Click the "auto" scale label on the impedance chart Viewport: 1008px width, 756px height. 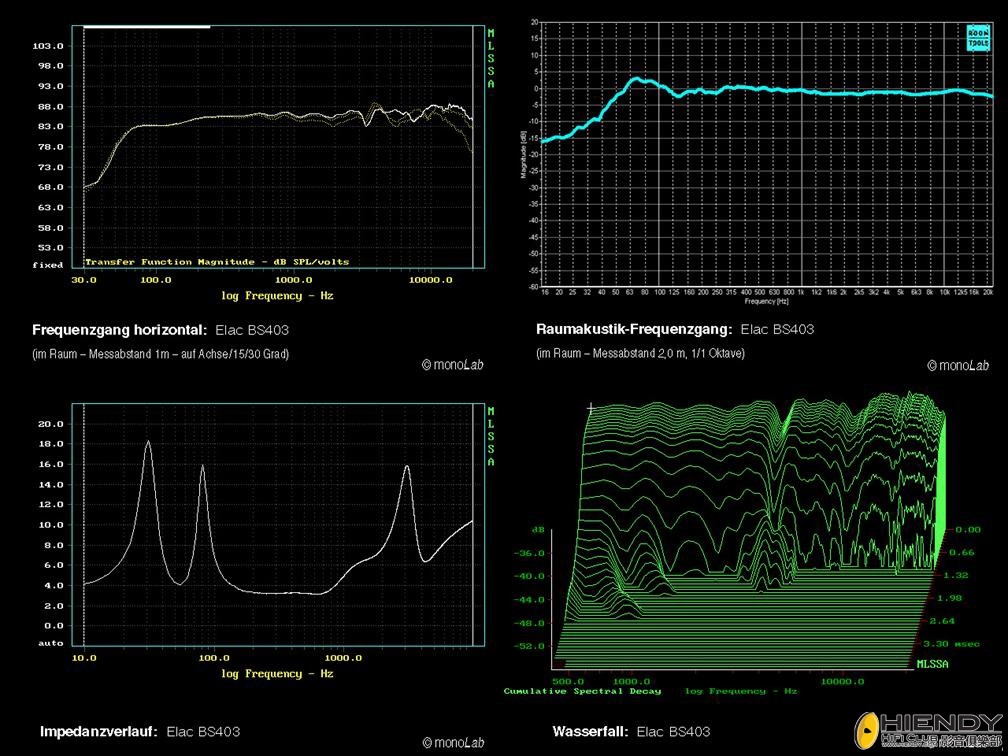(x=50, y=643)
